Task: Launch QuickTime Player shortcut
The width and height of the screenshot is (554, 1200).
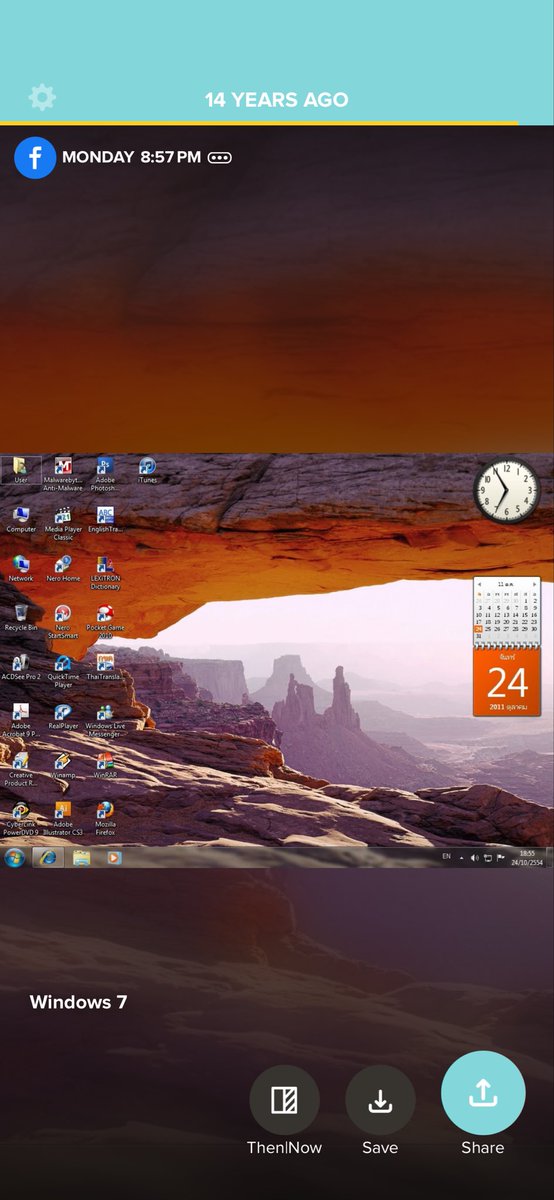Action: click(63, 671)
